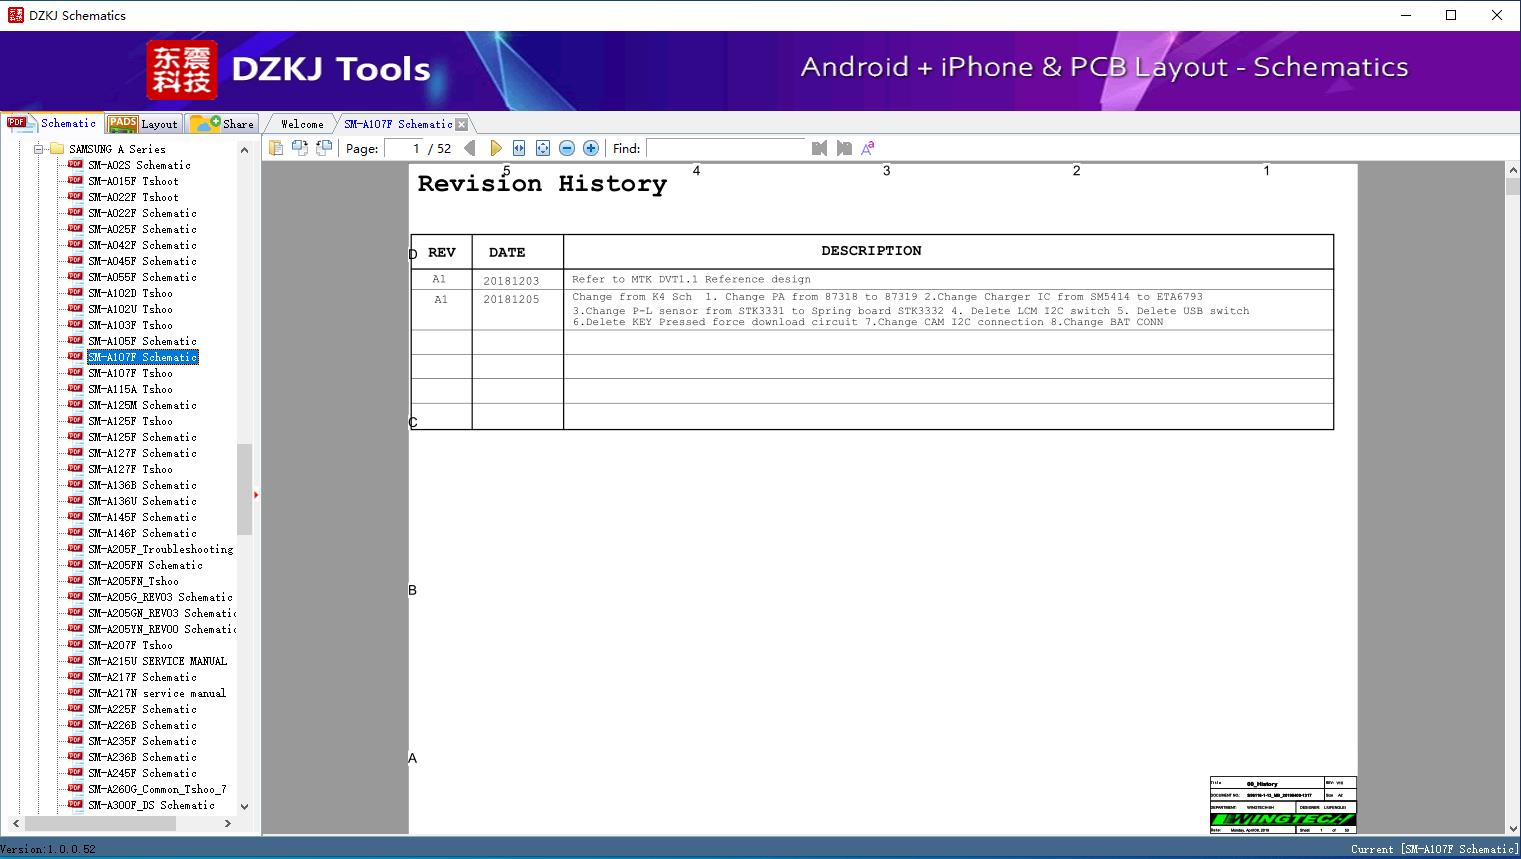The width and height of the screenshot is (1521, 859).
Task: Click the PDF icon beside SM-A217F Schematic
Action: (x=75, y=677)
